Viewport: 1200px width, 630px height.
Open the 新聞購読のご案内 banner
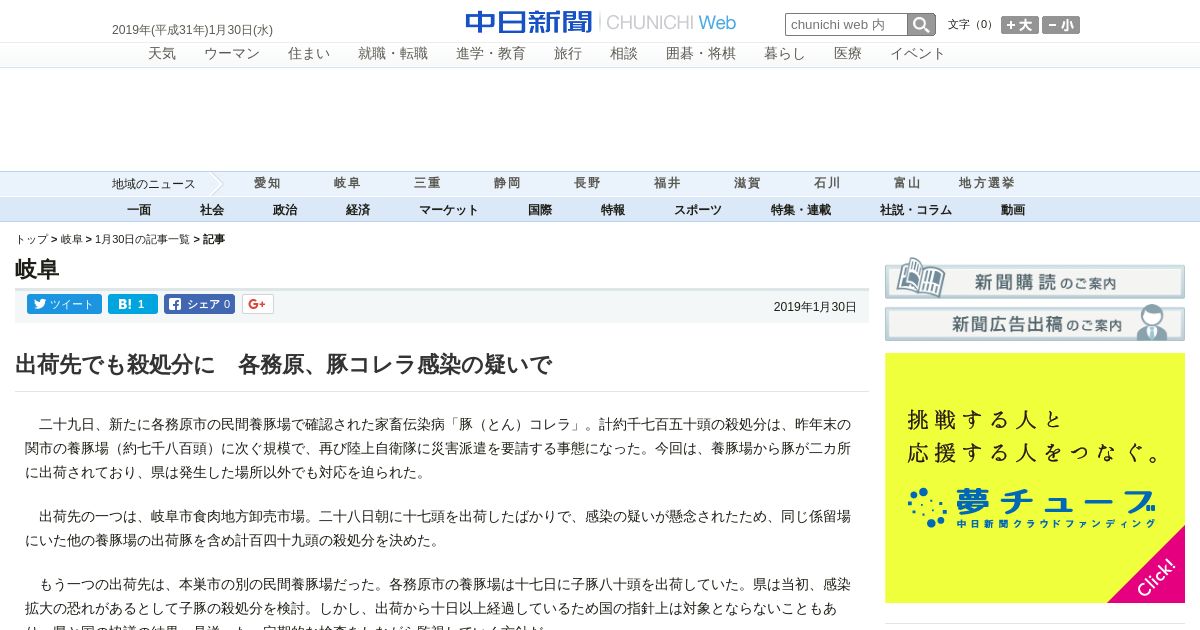click(1035, 278)
